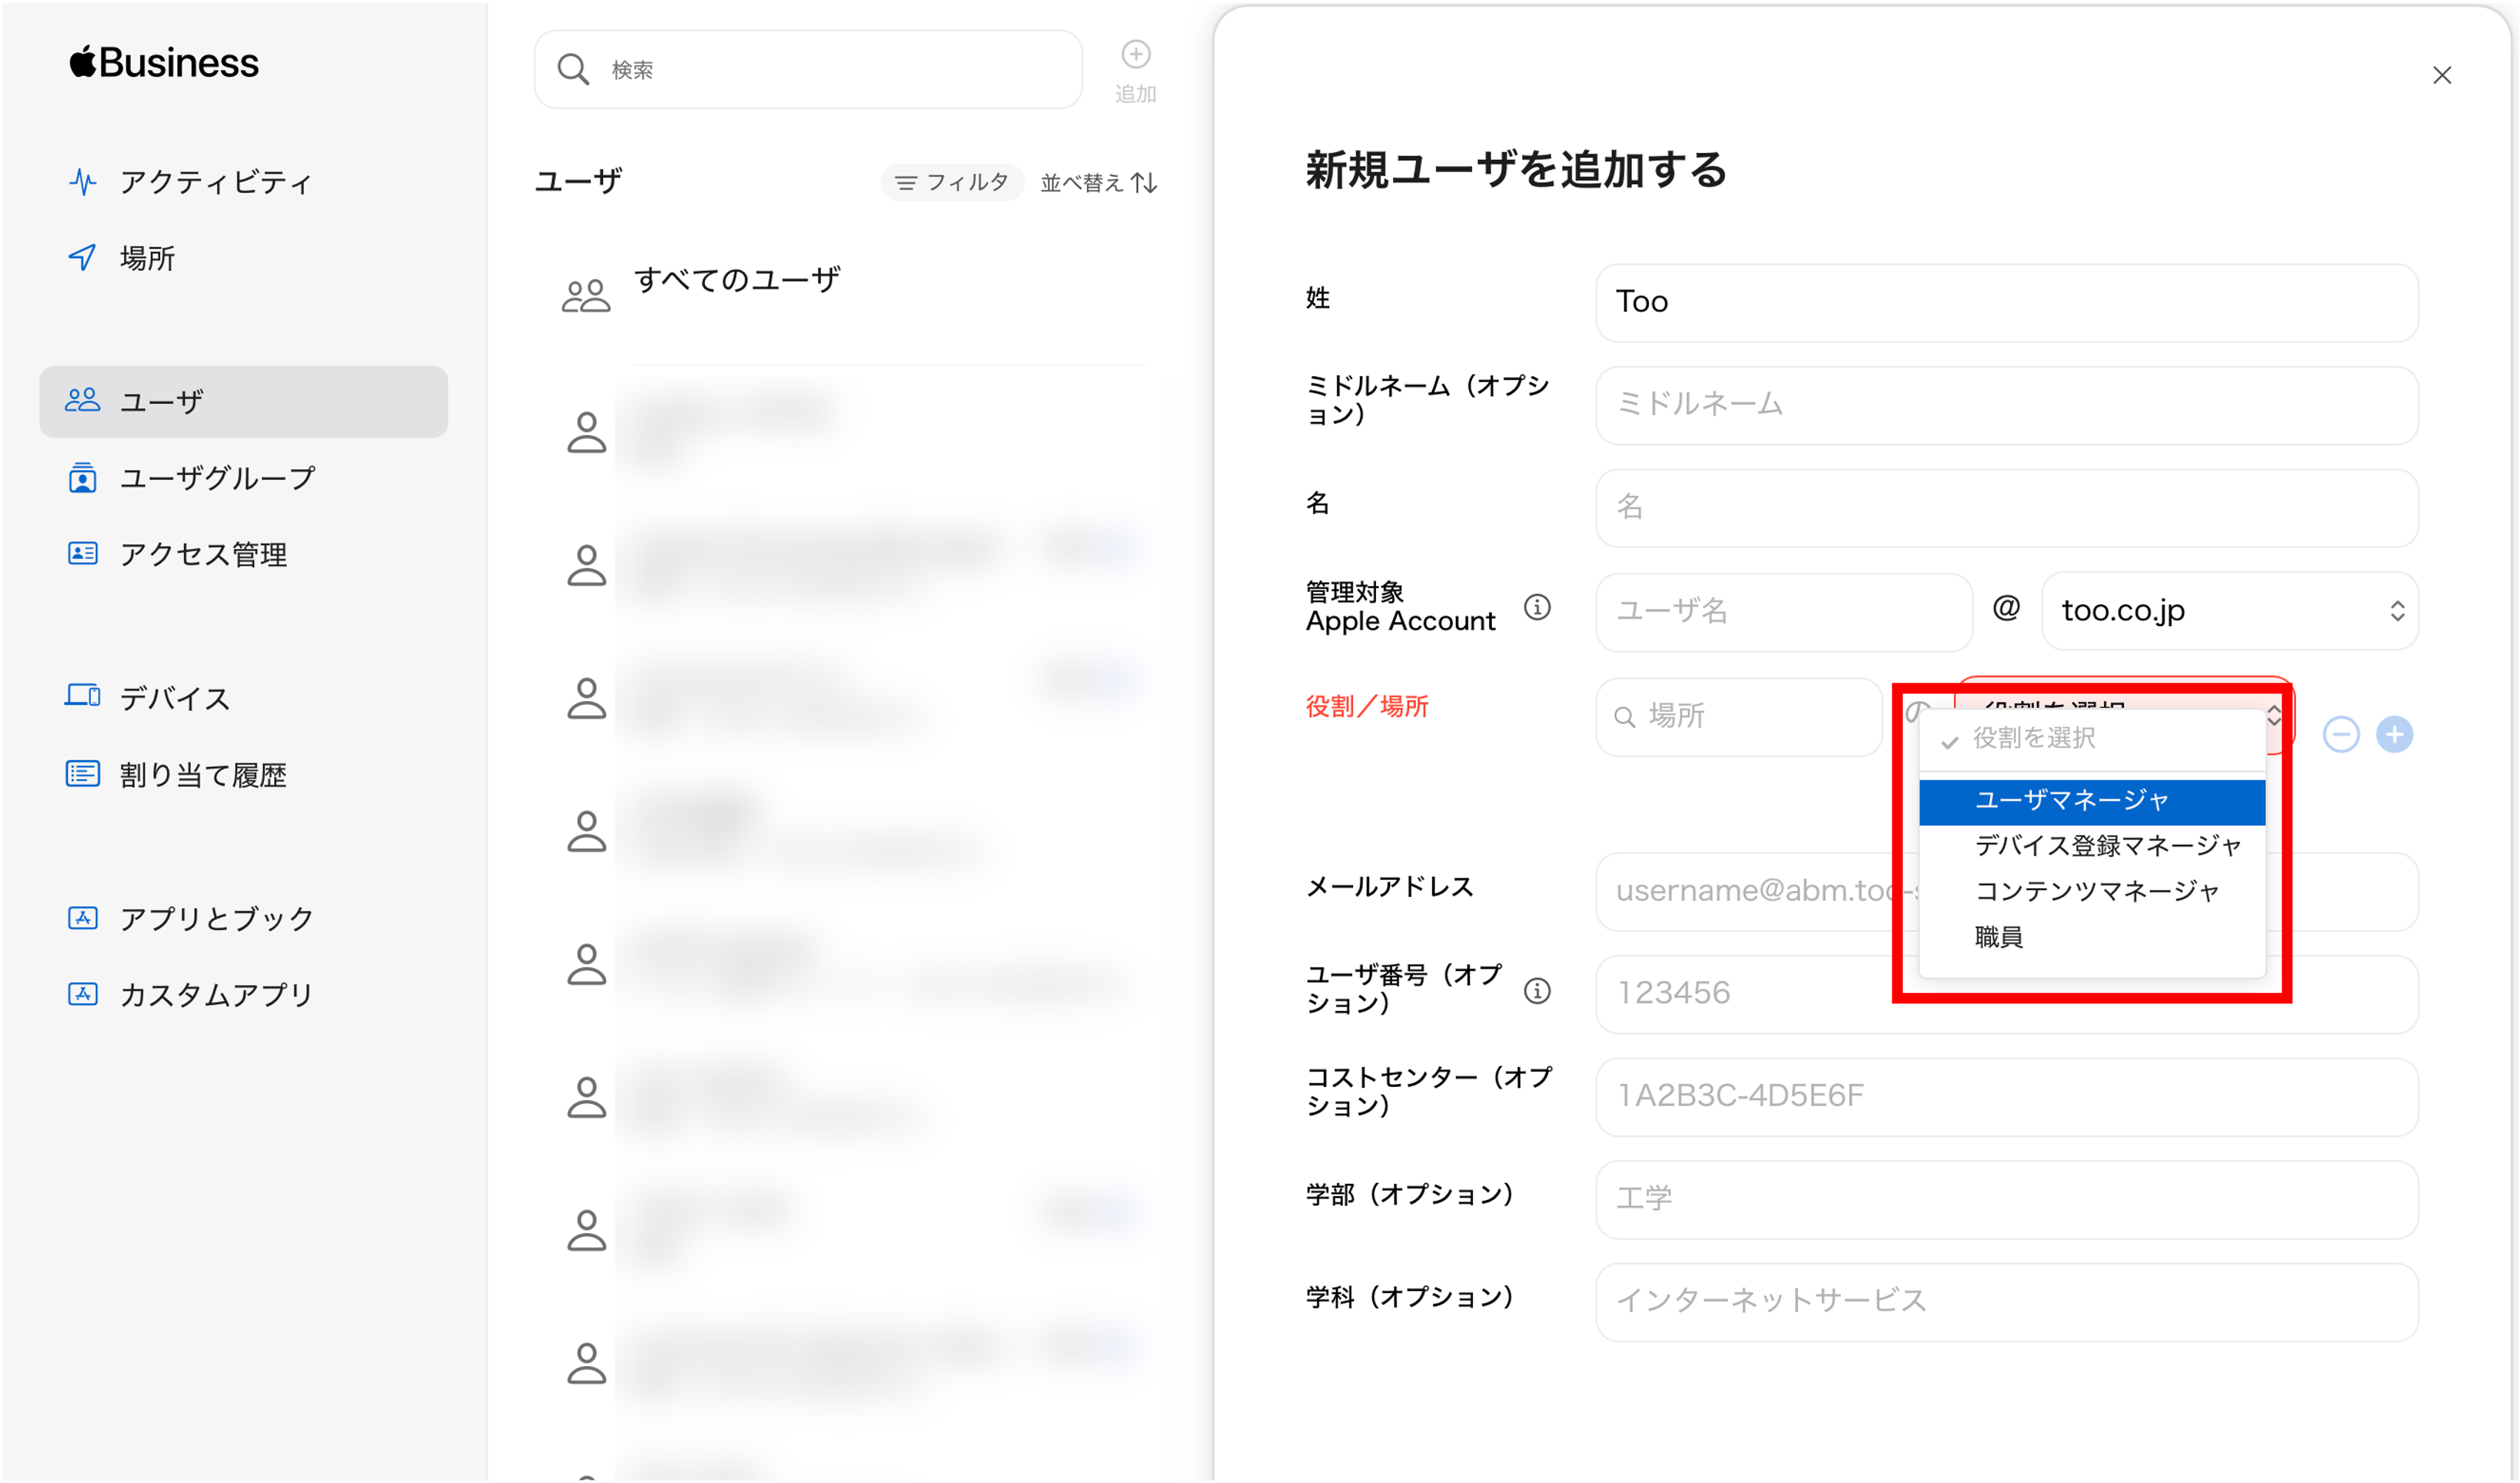Click the デバイス sidebar icon
Image resolution: width=2520 pixels, height=1483 pixels.
[82, 696]
